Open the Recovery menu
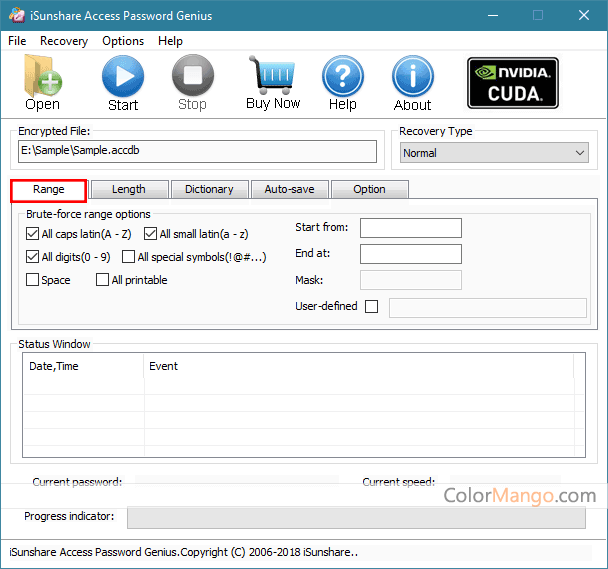The image size is (608, 569). pyautogui.click(x=64, y=41)
